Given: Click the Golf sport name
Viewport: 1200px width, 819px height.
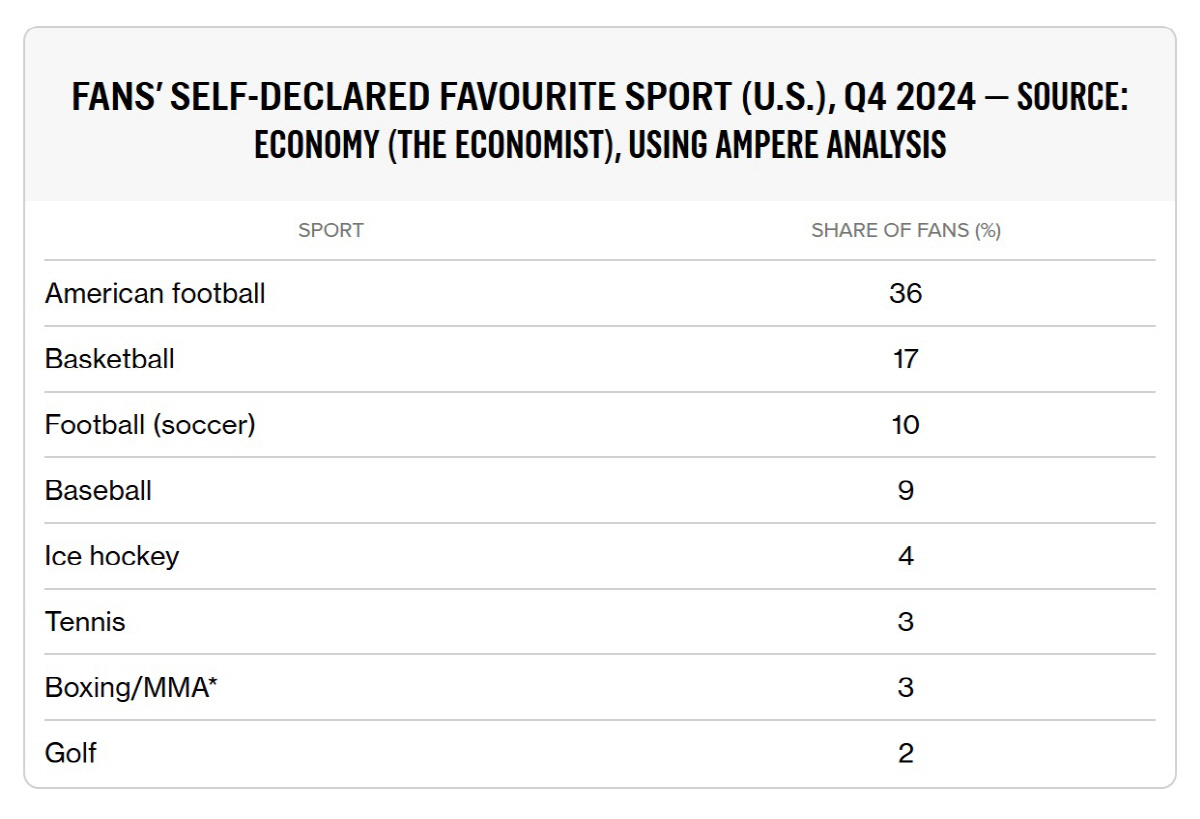Looking at the screenshot, I should pos(70,753).
